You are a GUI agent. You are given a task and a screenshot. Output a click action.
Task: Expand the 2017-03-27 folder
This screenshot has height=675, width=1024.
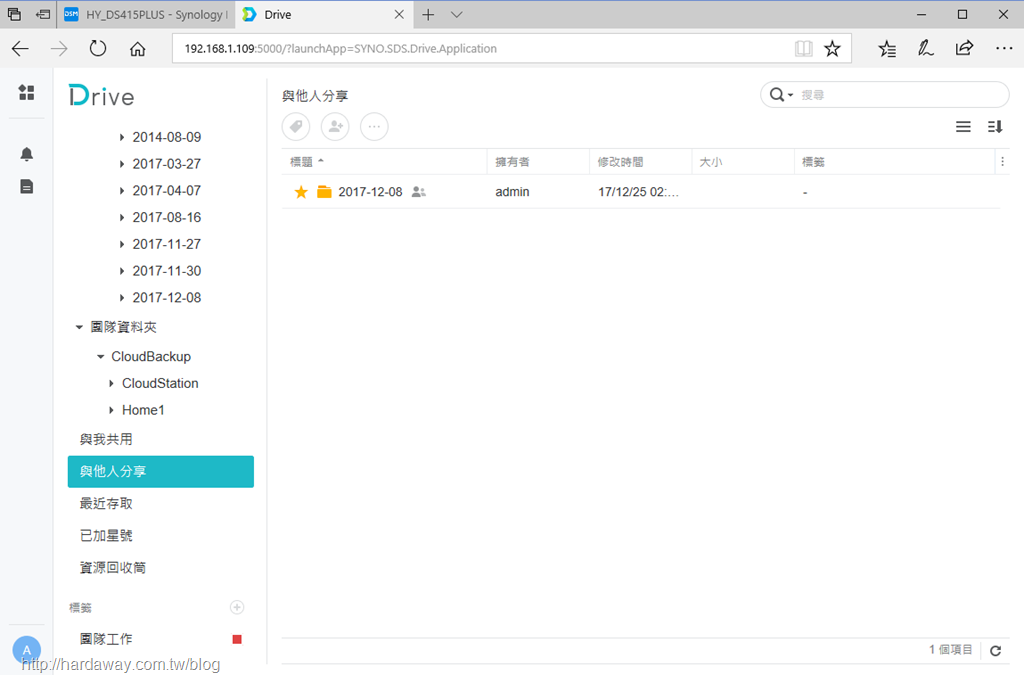(x=121, y=164)
